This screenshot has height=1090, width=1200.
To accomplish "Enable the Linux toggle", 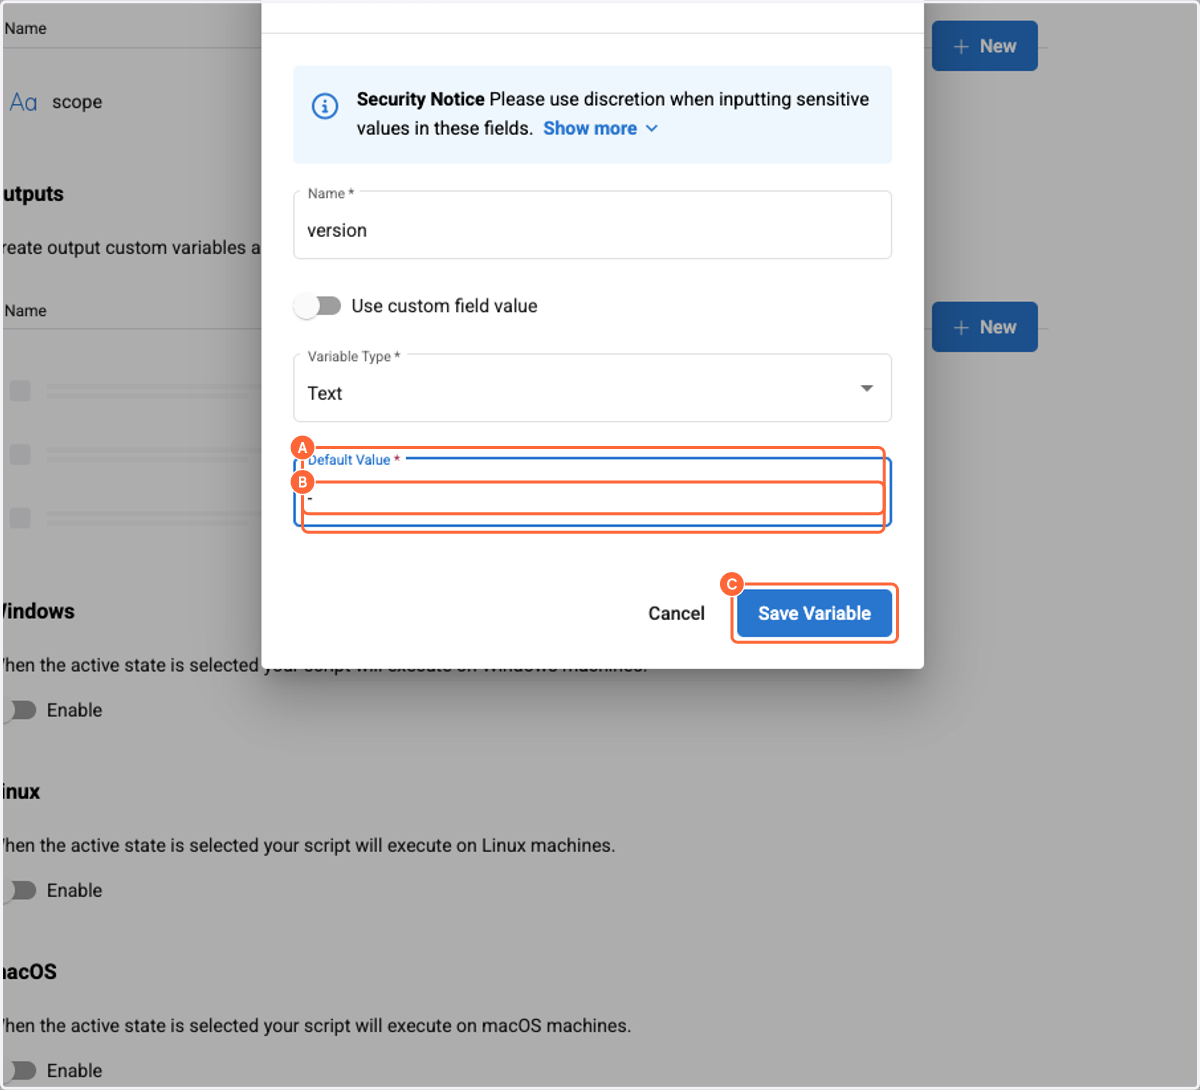I will 18,890.
